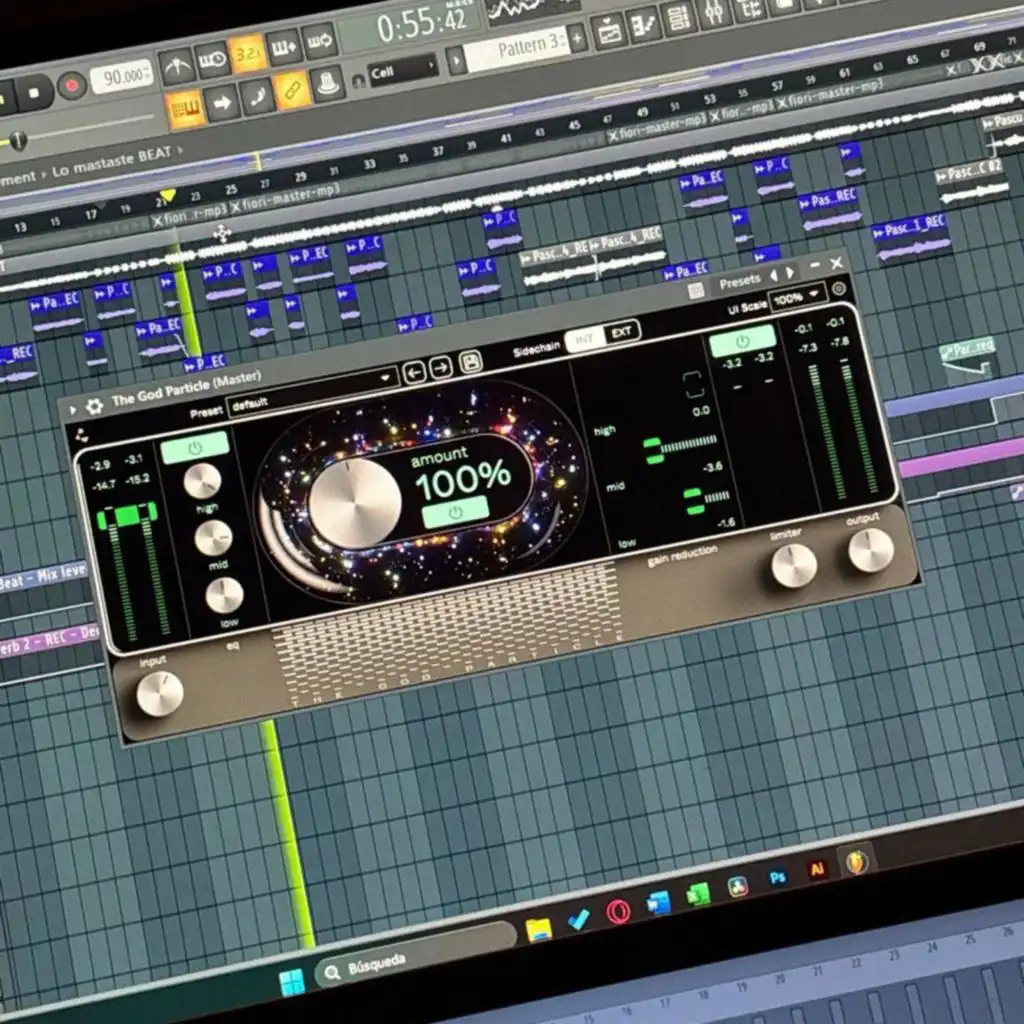Click the left-arrow preset button in God Particle
The image size is (1024, 1024).
click(415, 372)
